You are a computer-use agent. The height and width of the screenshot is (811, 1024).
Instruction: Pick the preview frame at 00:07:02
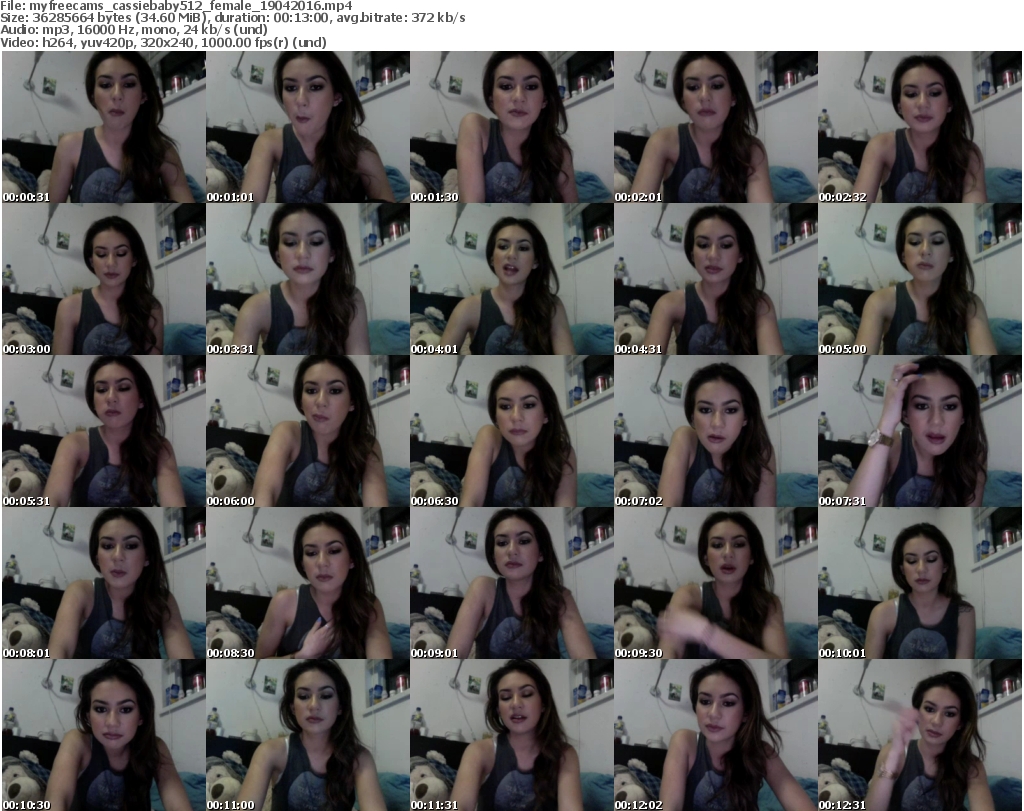(715, 432)
